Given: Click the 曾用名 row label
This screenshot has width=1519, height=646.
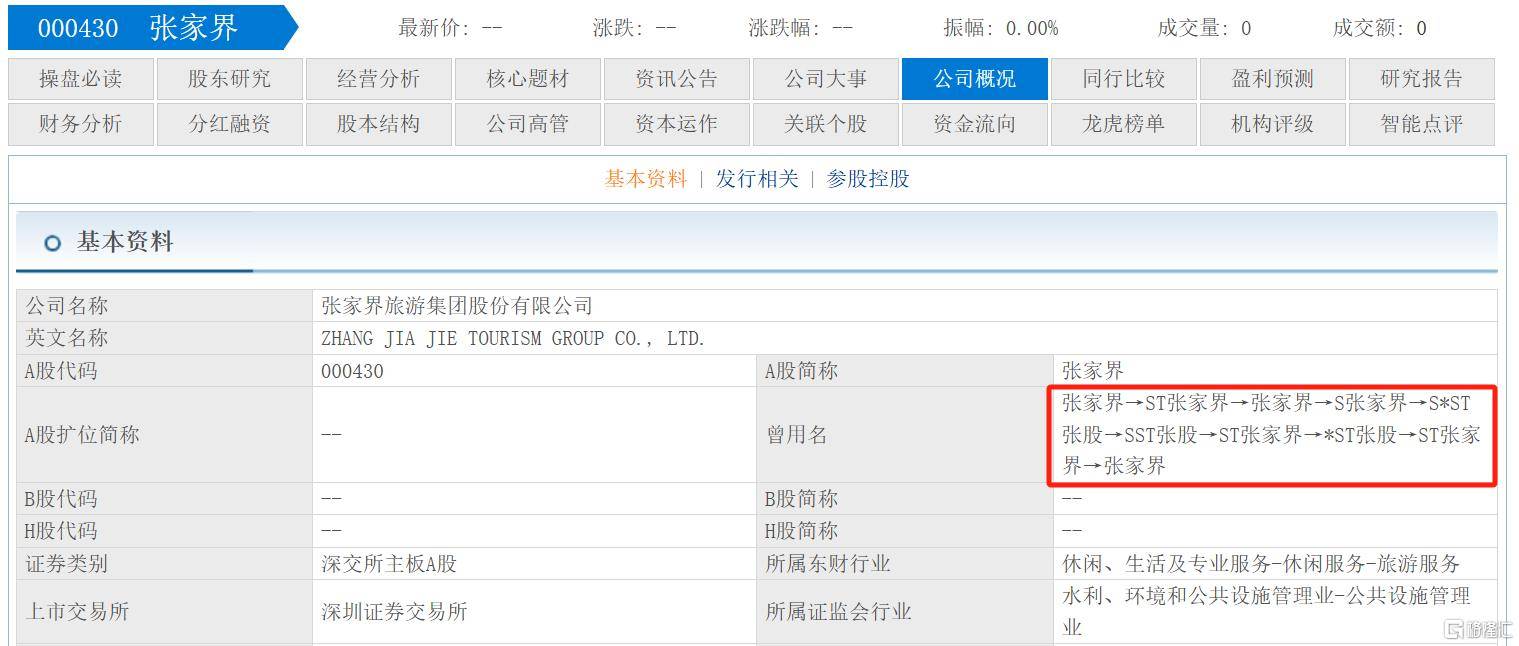Looking at the screenshot, I should click(x=797, y=435).
